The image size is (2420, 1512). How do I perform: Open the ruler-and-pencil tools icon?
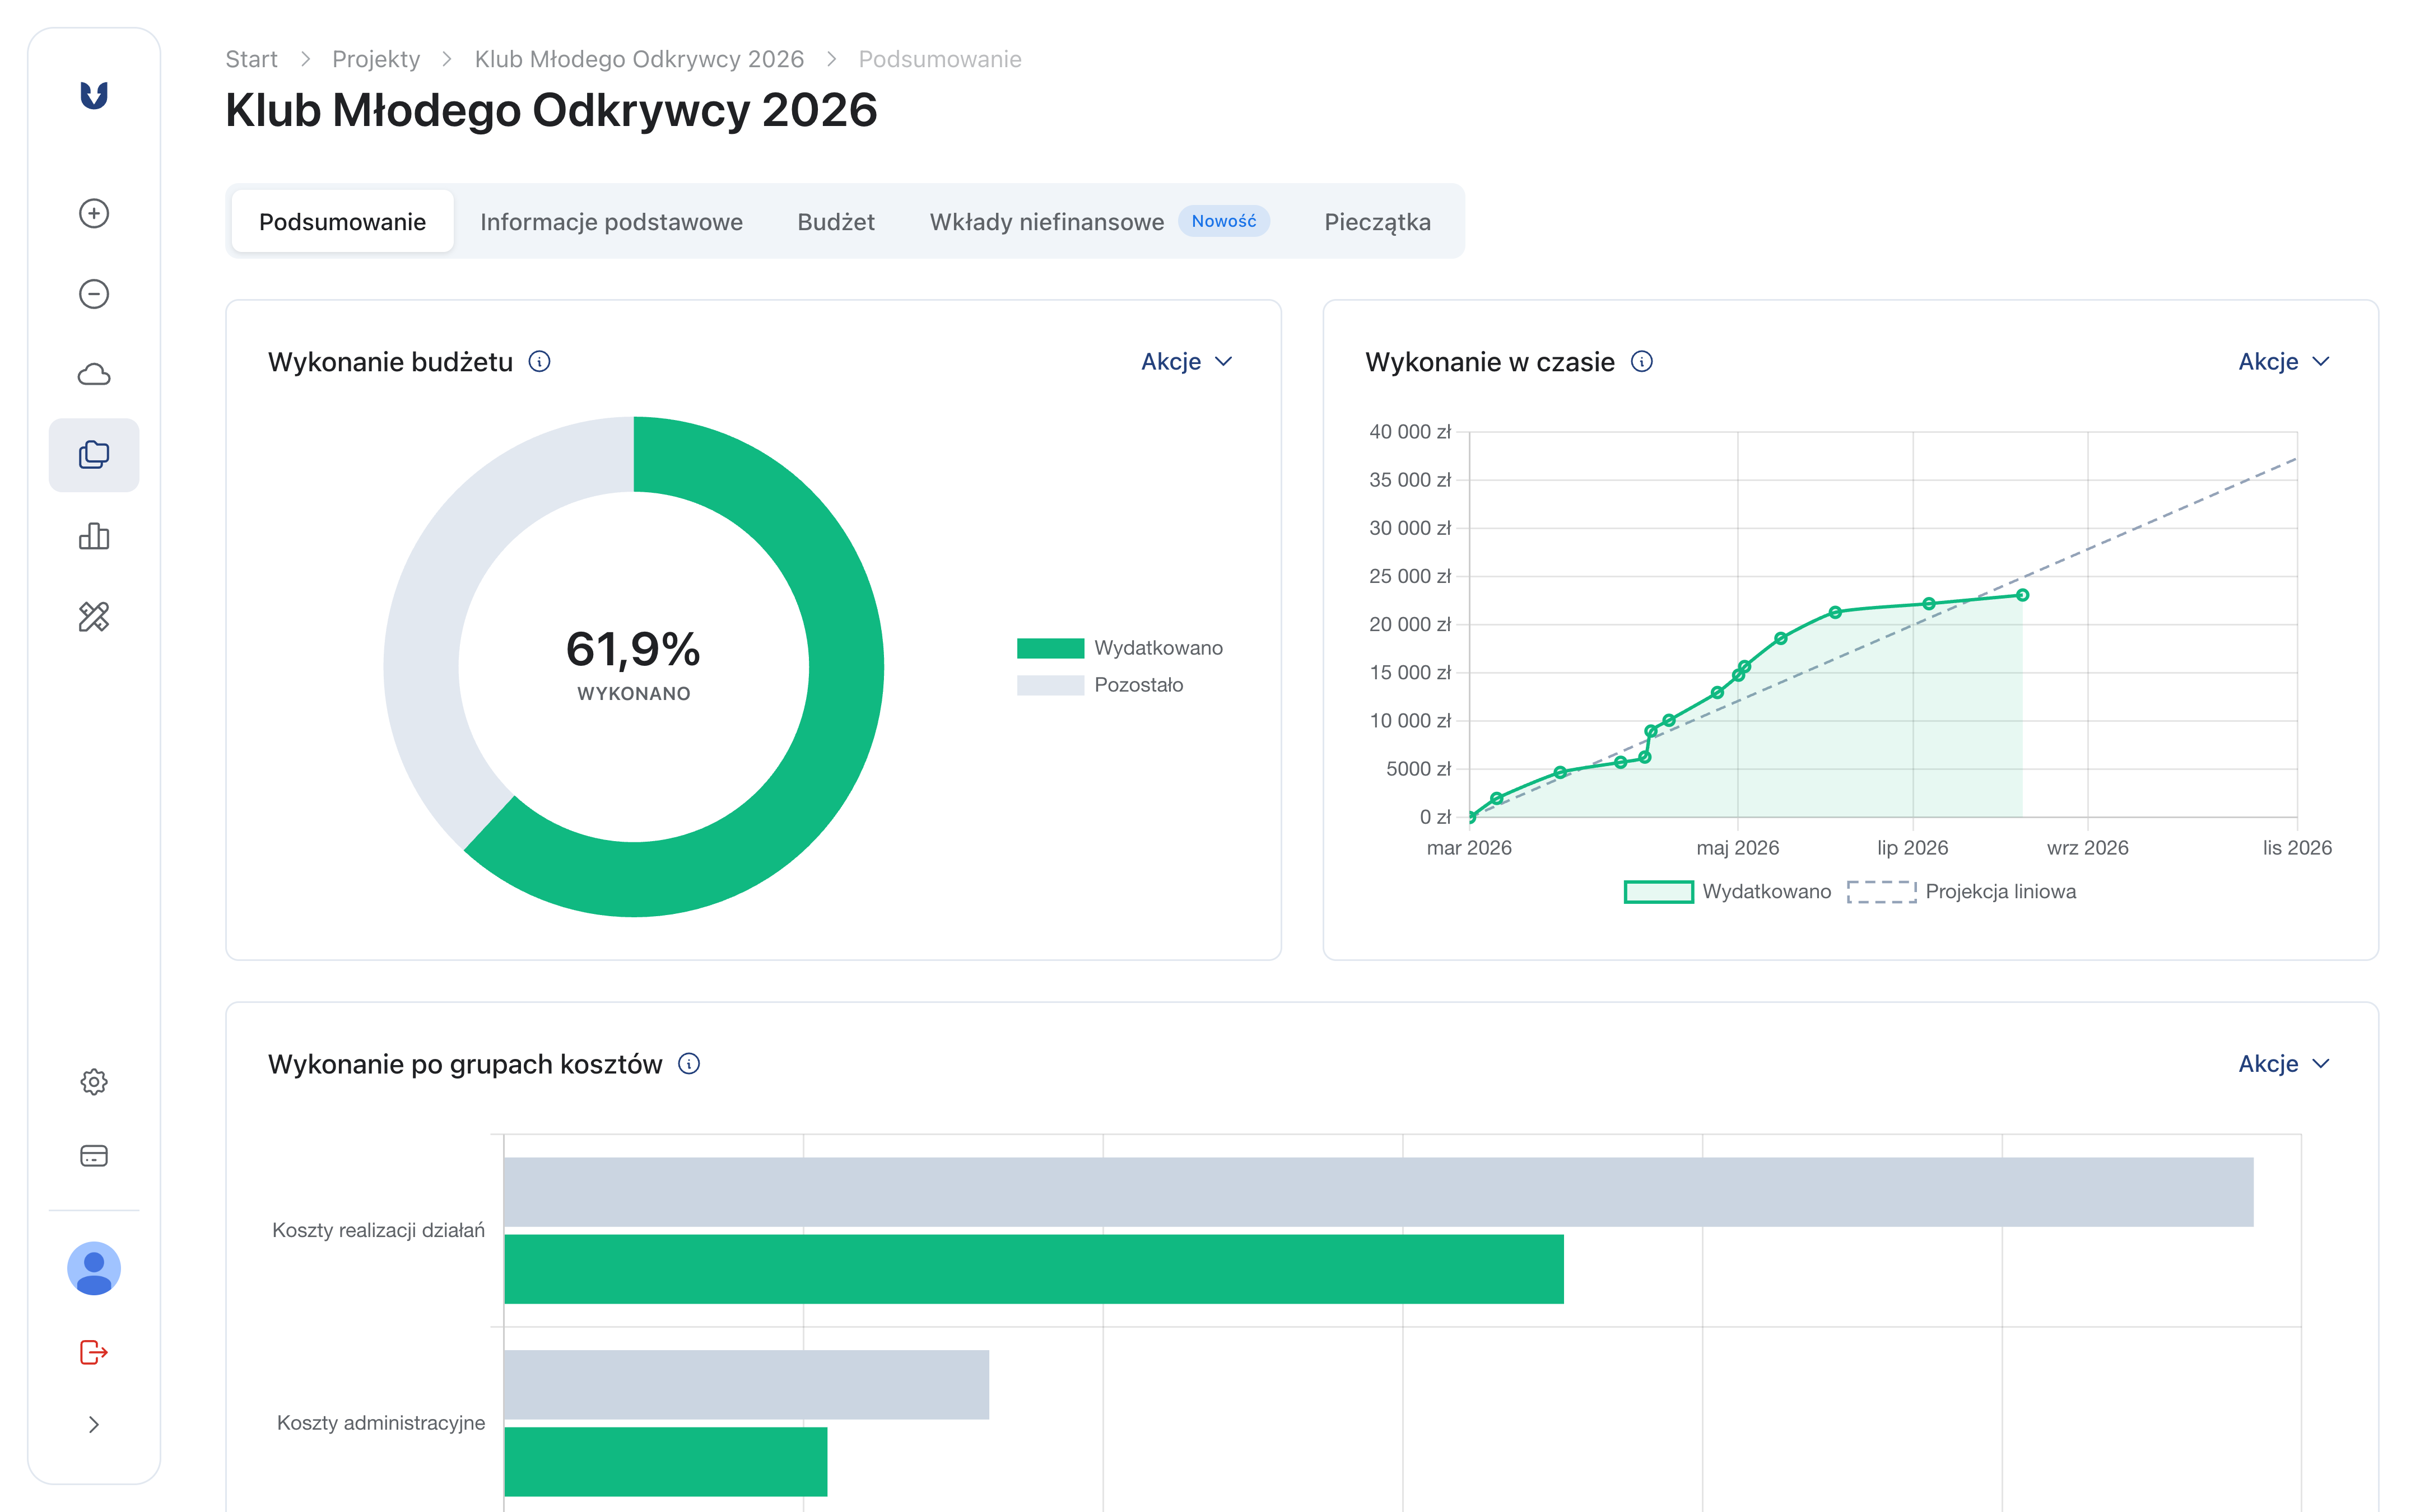click(x=94, y=616)
